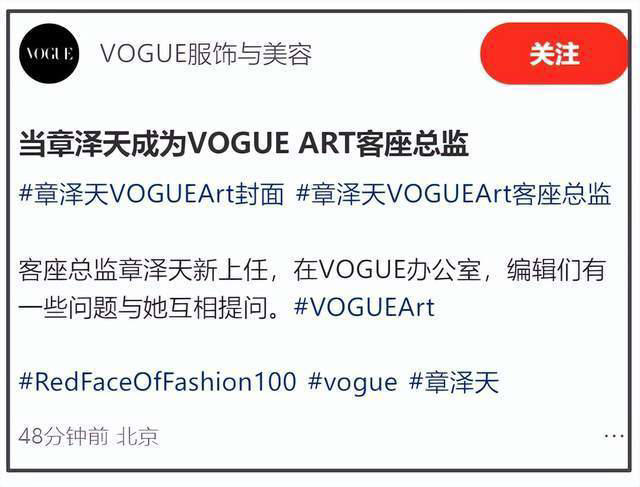Click the 48分钟前 timestamp

[63, 436]
